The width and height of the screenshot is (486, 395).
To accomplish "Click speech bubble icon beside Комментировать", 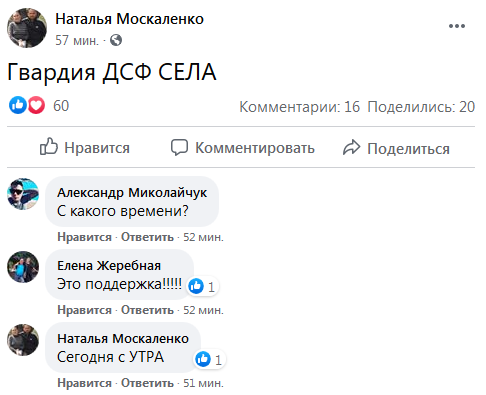I will (x=179, y=147).
